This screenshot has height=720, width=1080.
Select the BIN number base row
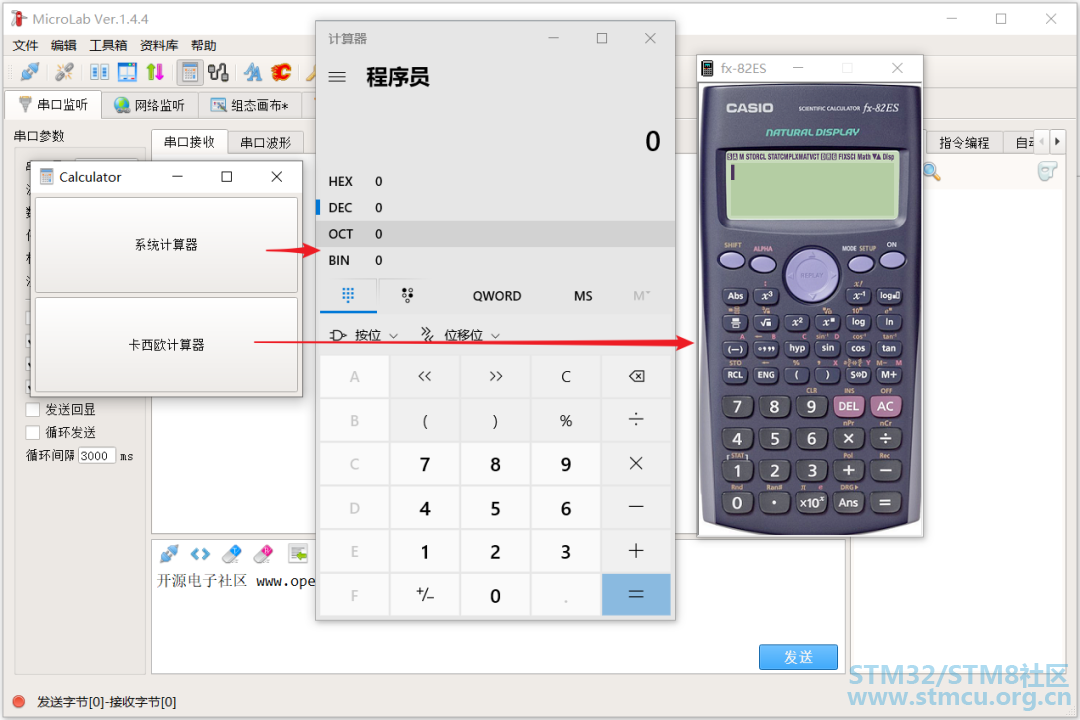[495, 260]
